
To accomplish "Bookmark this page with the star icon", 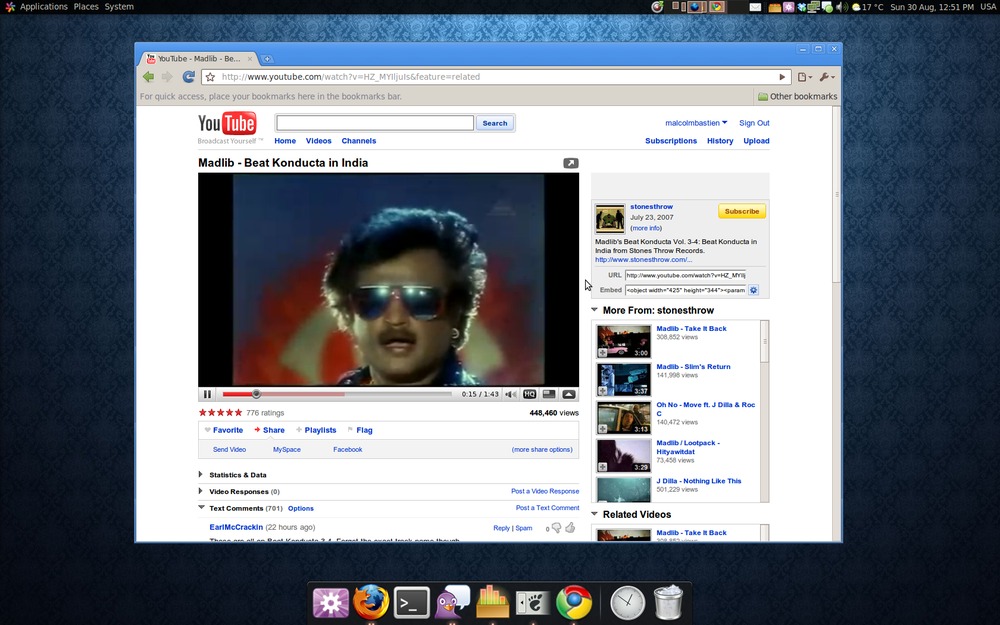I will tap(210, 77).
